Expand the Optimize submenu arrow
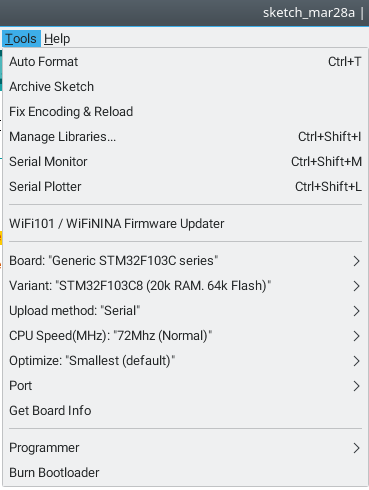The height and width of the screenshot is (490, 369). (x=356, y=361)
